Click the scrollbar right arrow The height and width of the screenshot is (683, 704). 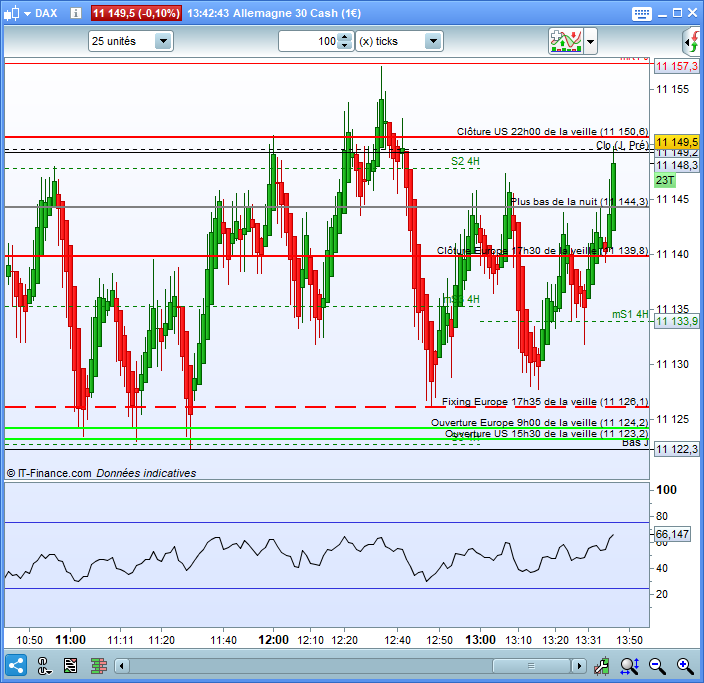point(579,665)
